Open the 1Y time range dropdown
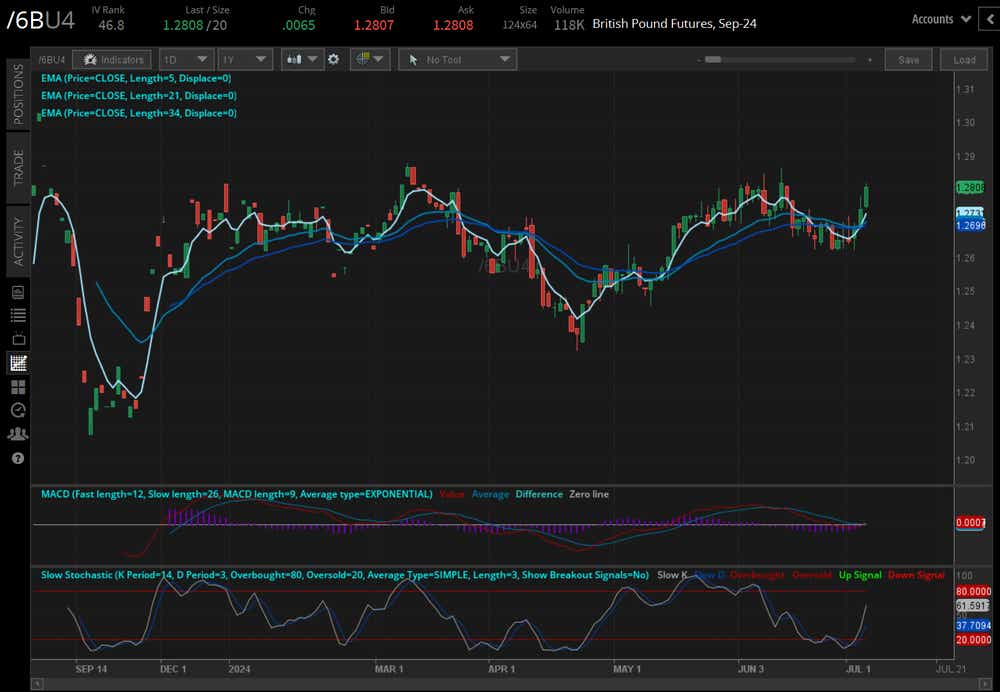This screenshot has height=692, width=1000. pyautogui.click(x=245, y=60)
